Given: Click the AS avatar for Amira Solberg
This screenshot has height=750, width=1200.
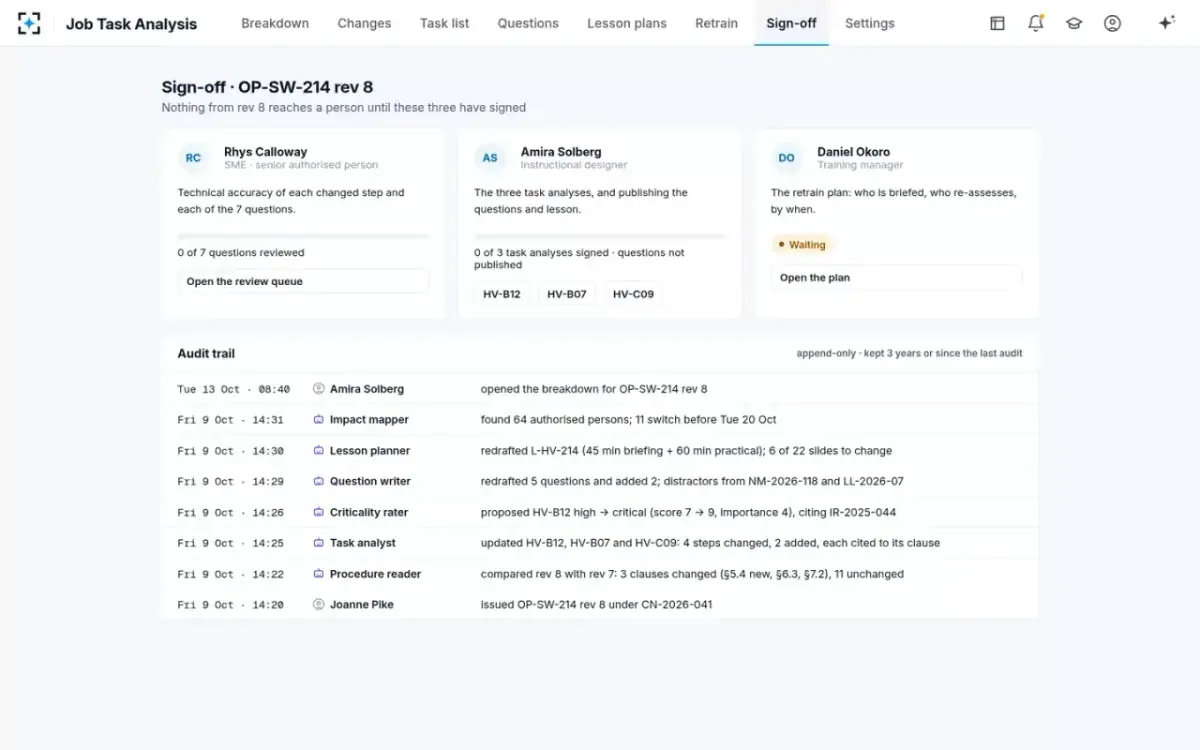Looking at the screenshot, I should (490, 158).
